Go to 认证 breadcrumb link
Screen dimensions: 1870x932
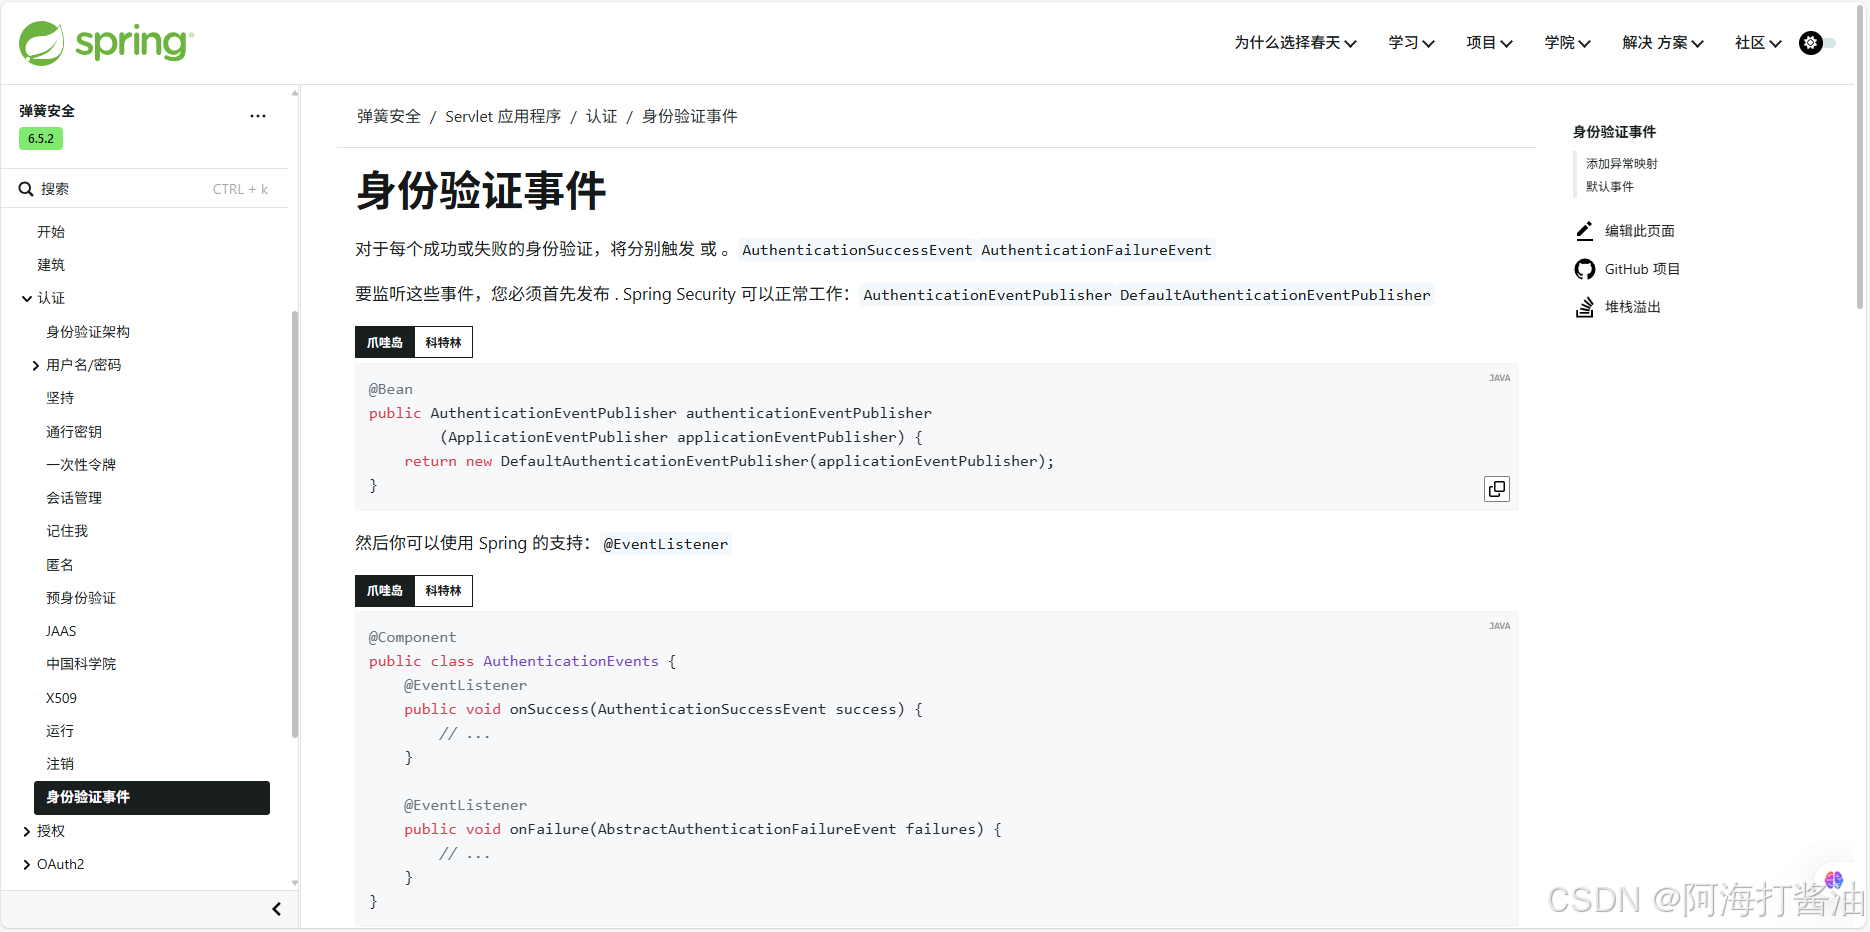click(602, 117)
